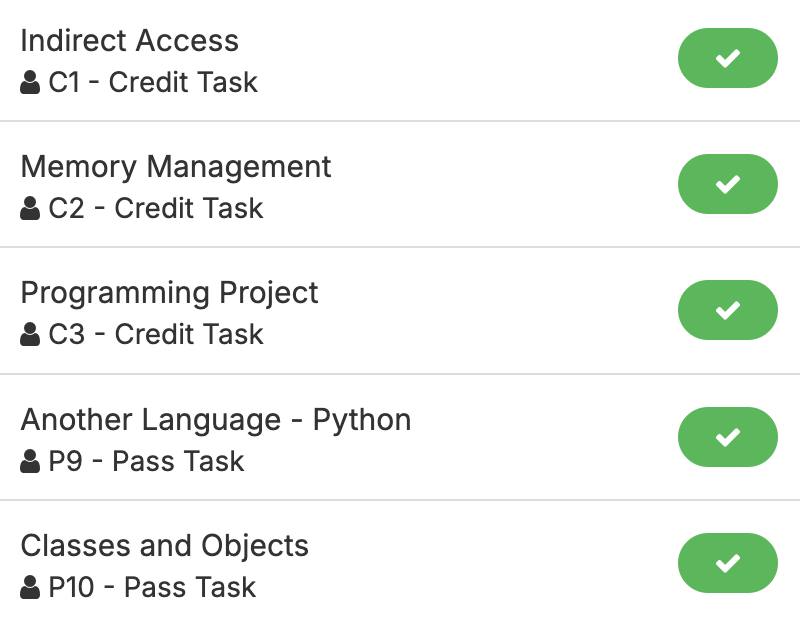Click the P10 - Pass Task label
This screenshot has height=624, width=800.
[x=152, y=587]
